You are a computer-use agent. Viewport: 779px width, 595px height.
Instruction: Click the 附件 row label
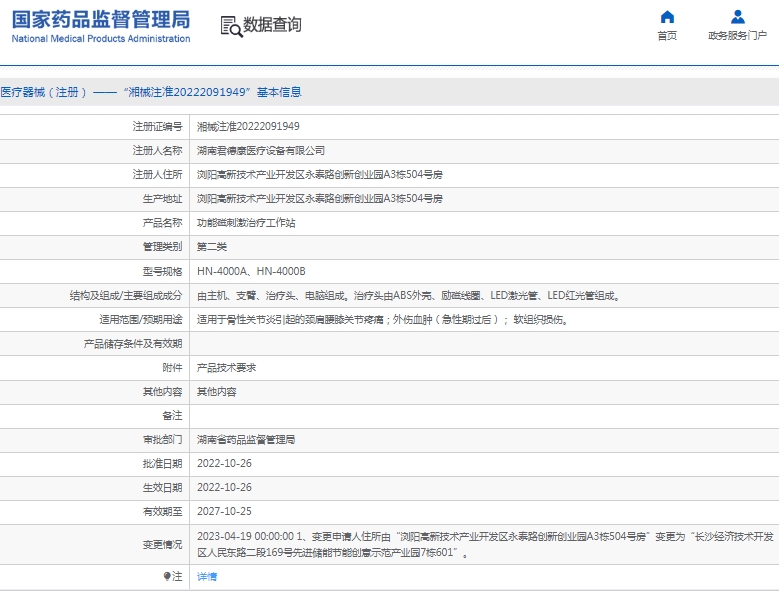(x=172, y=368)
